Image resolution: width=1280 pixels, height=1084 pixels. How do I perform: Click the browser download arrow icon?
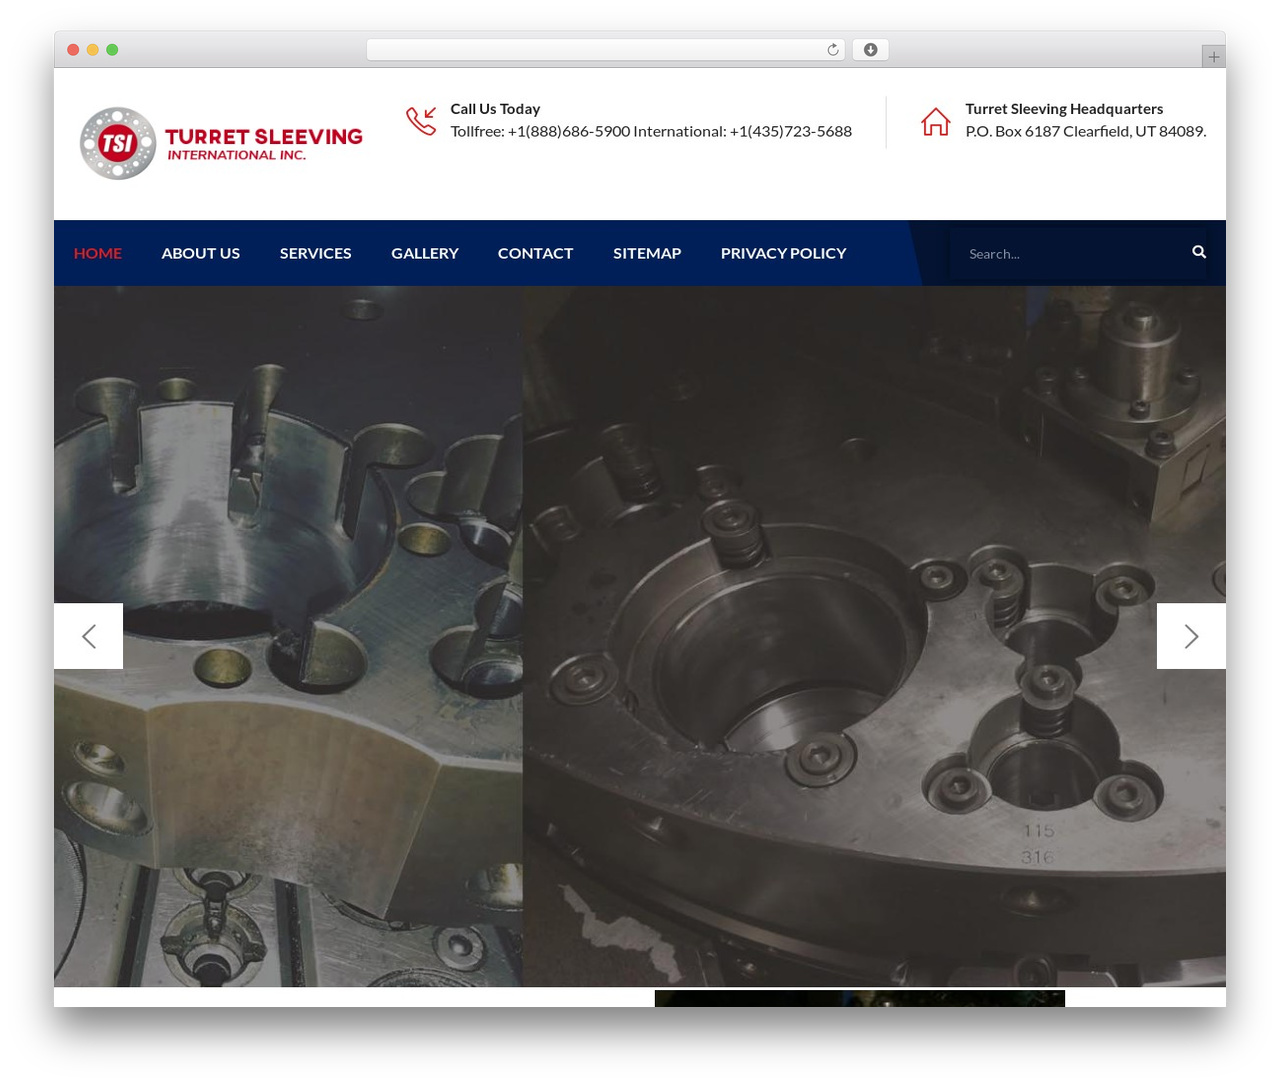pyautogui.click(x=870, y=50)
